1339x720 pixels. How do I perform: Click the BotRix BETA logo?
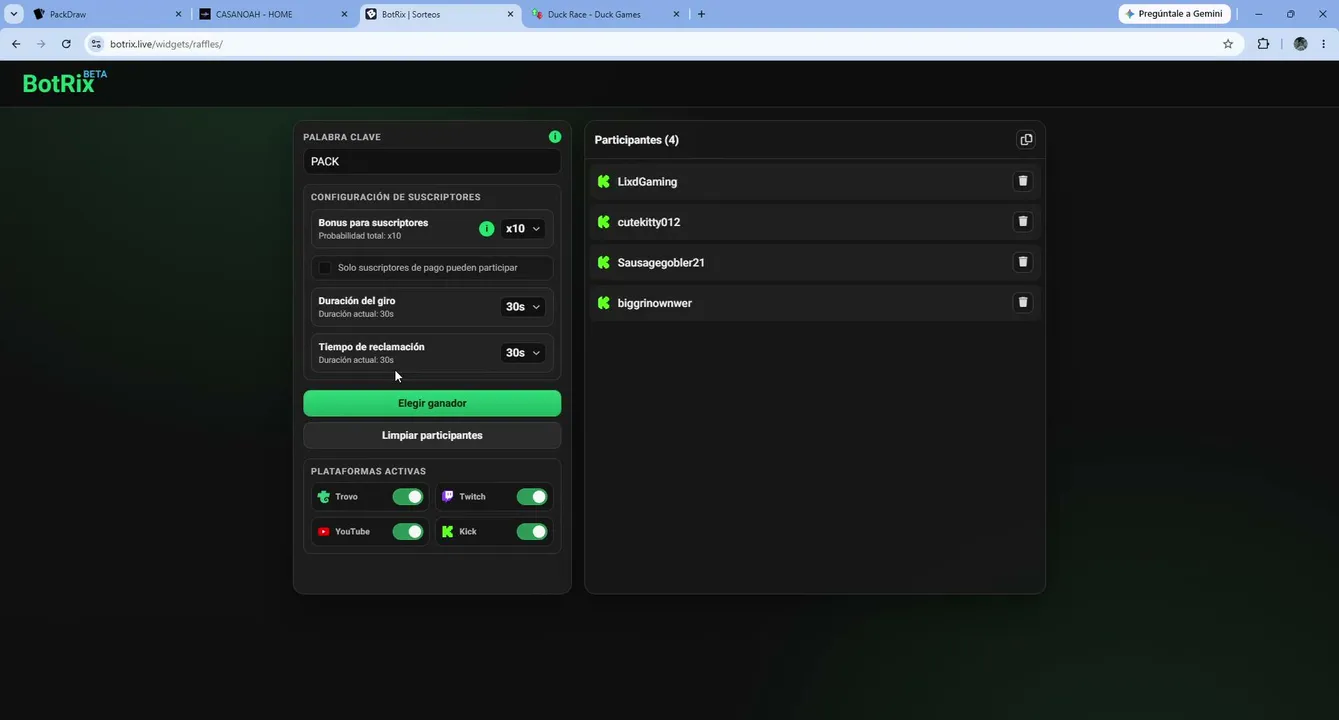(x=64, y=82)
